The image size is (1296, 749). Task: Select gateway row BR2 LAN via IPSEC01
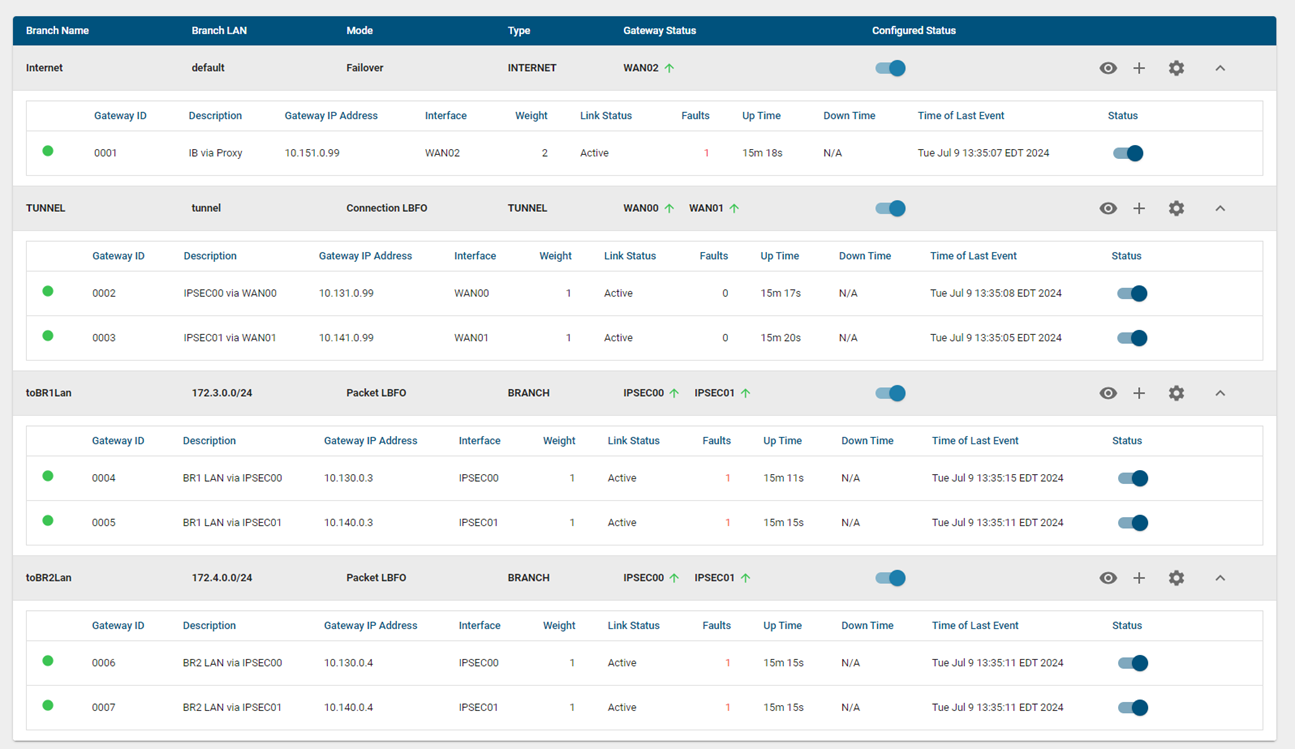(232, 707)
